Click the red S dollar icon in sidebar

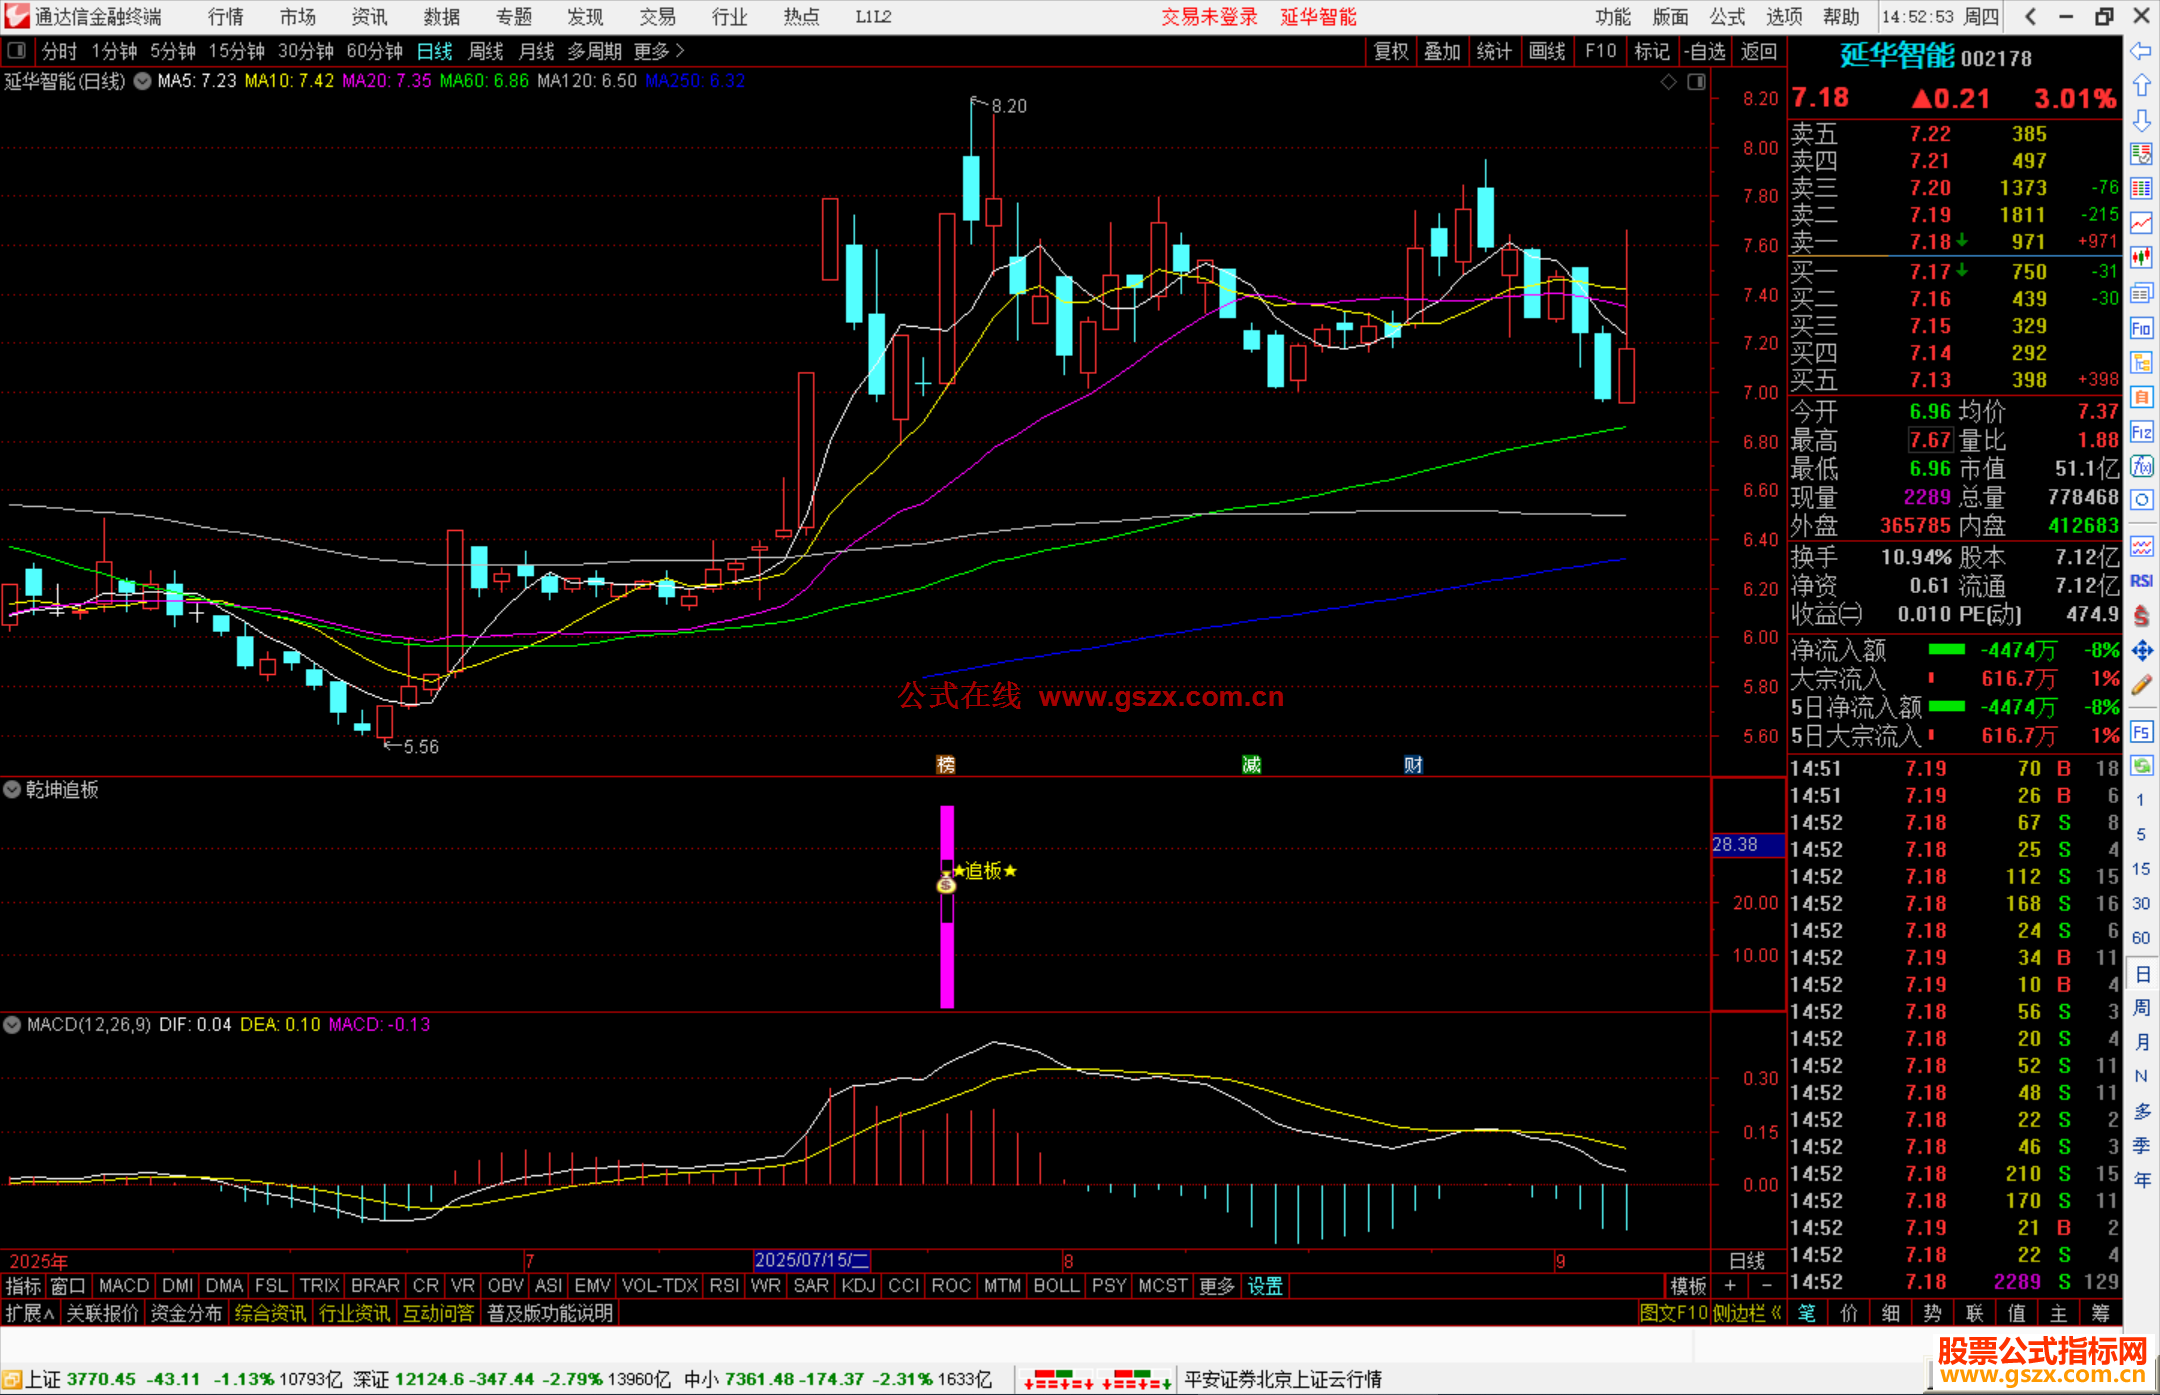[x=2141, y=616]
